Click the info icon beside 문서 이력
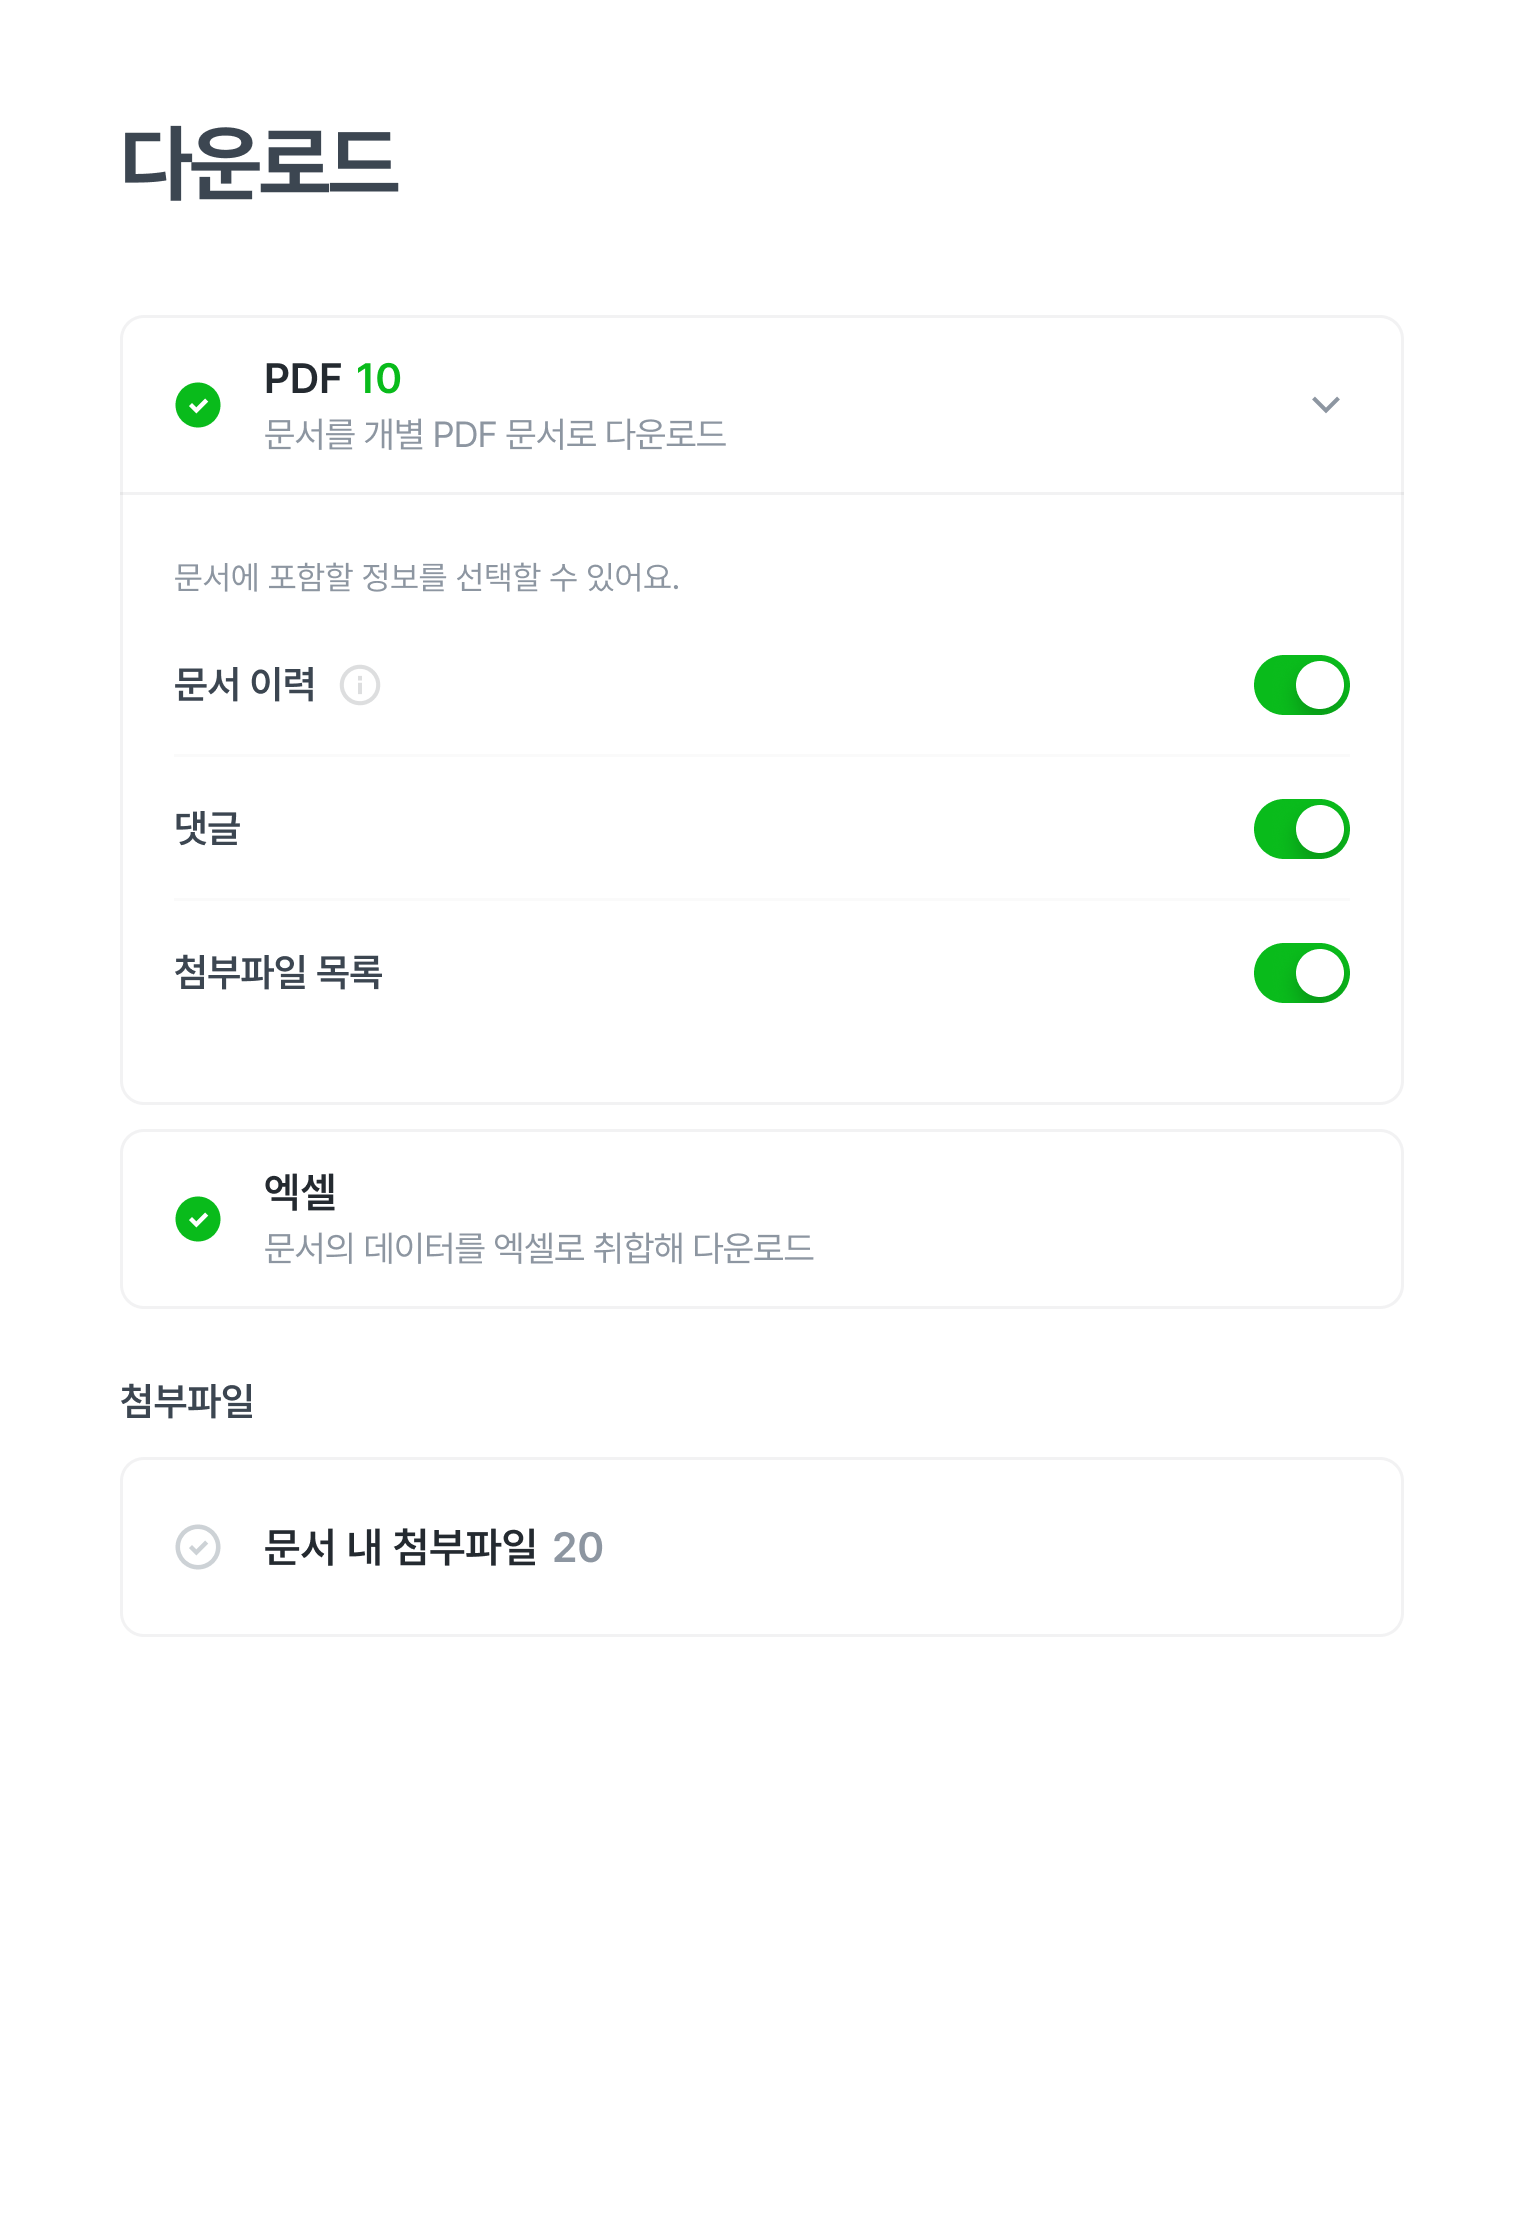Screen dimensions: 1524x2215 coord(360,685)
